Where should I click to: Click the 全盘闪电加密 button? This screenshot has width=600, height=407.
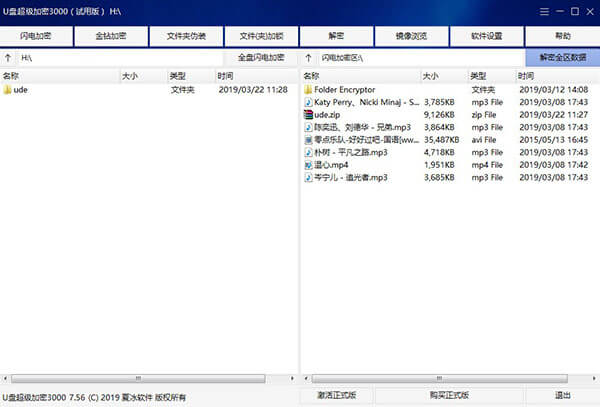click(x=261, y=58)
